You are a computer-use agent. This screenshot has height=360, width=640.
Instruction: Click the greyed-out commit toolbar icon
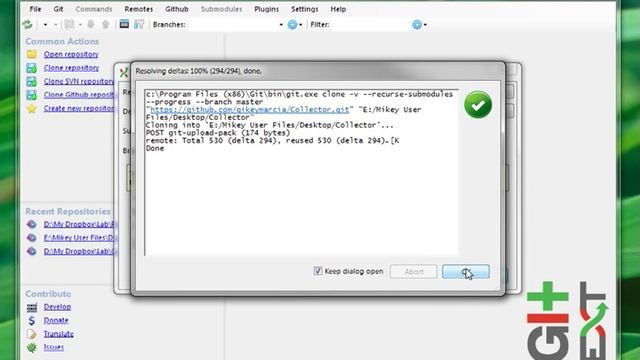tap(69, 24)
